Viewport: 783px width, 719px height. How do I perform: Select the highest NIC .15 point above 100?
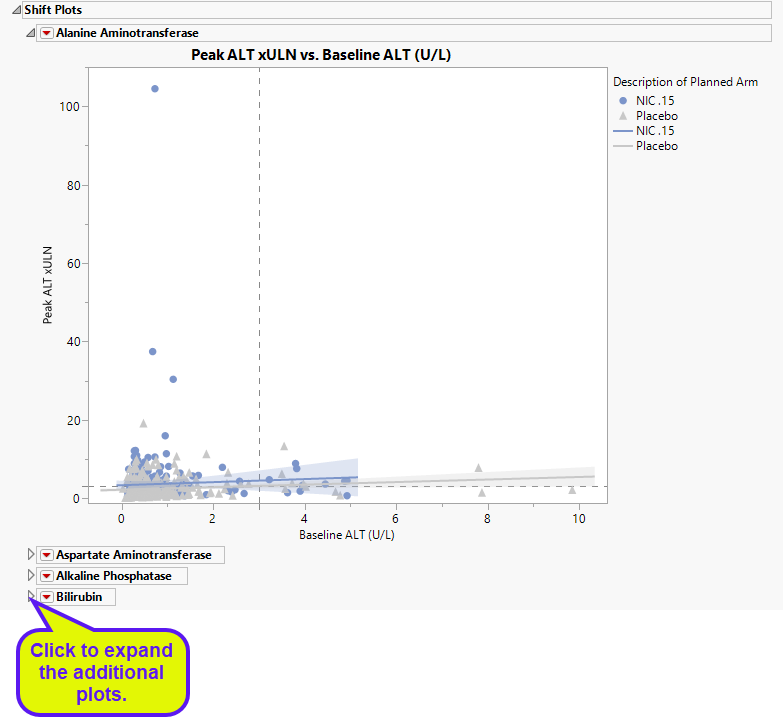(x=155, y=89)
